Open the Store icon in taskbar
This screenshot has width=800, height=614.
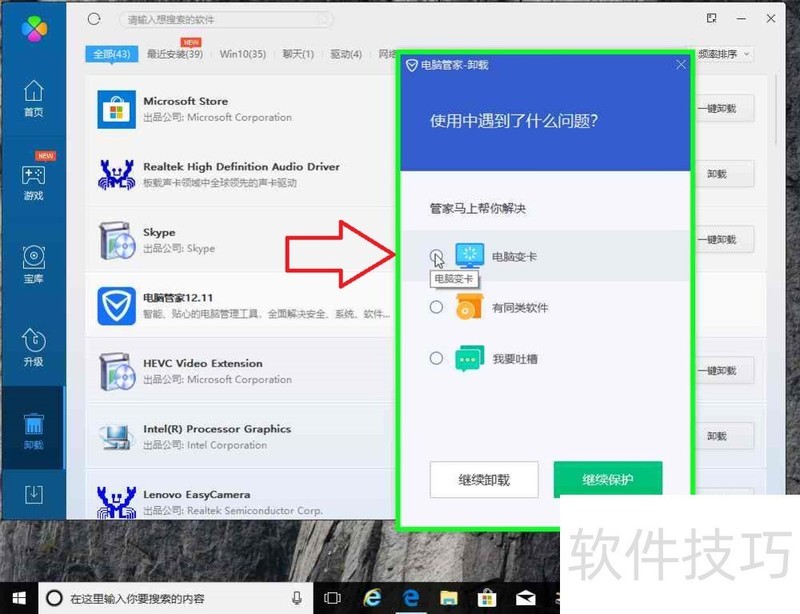(x=487, y=598)
